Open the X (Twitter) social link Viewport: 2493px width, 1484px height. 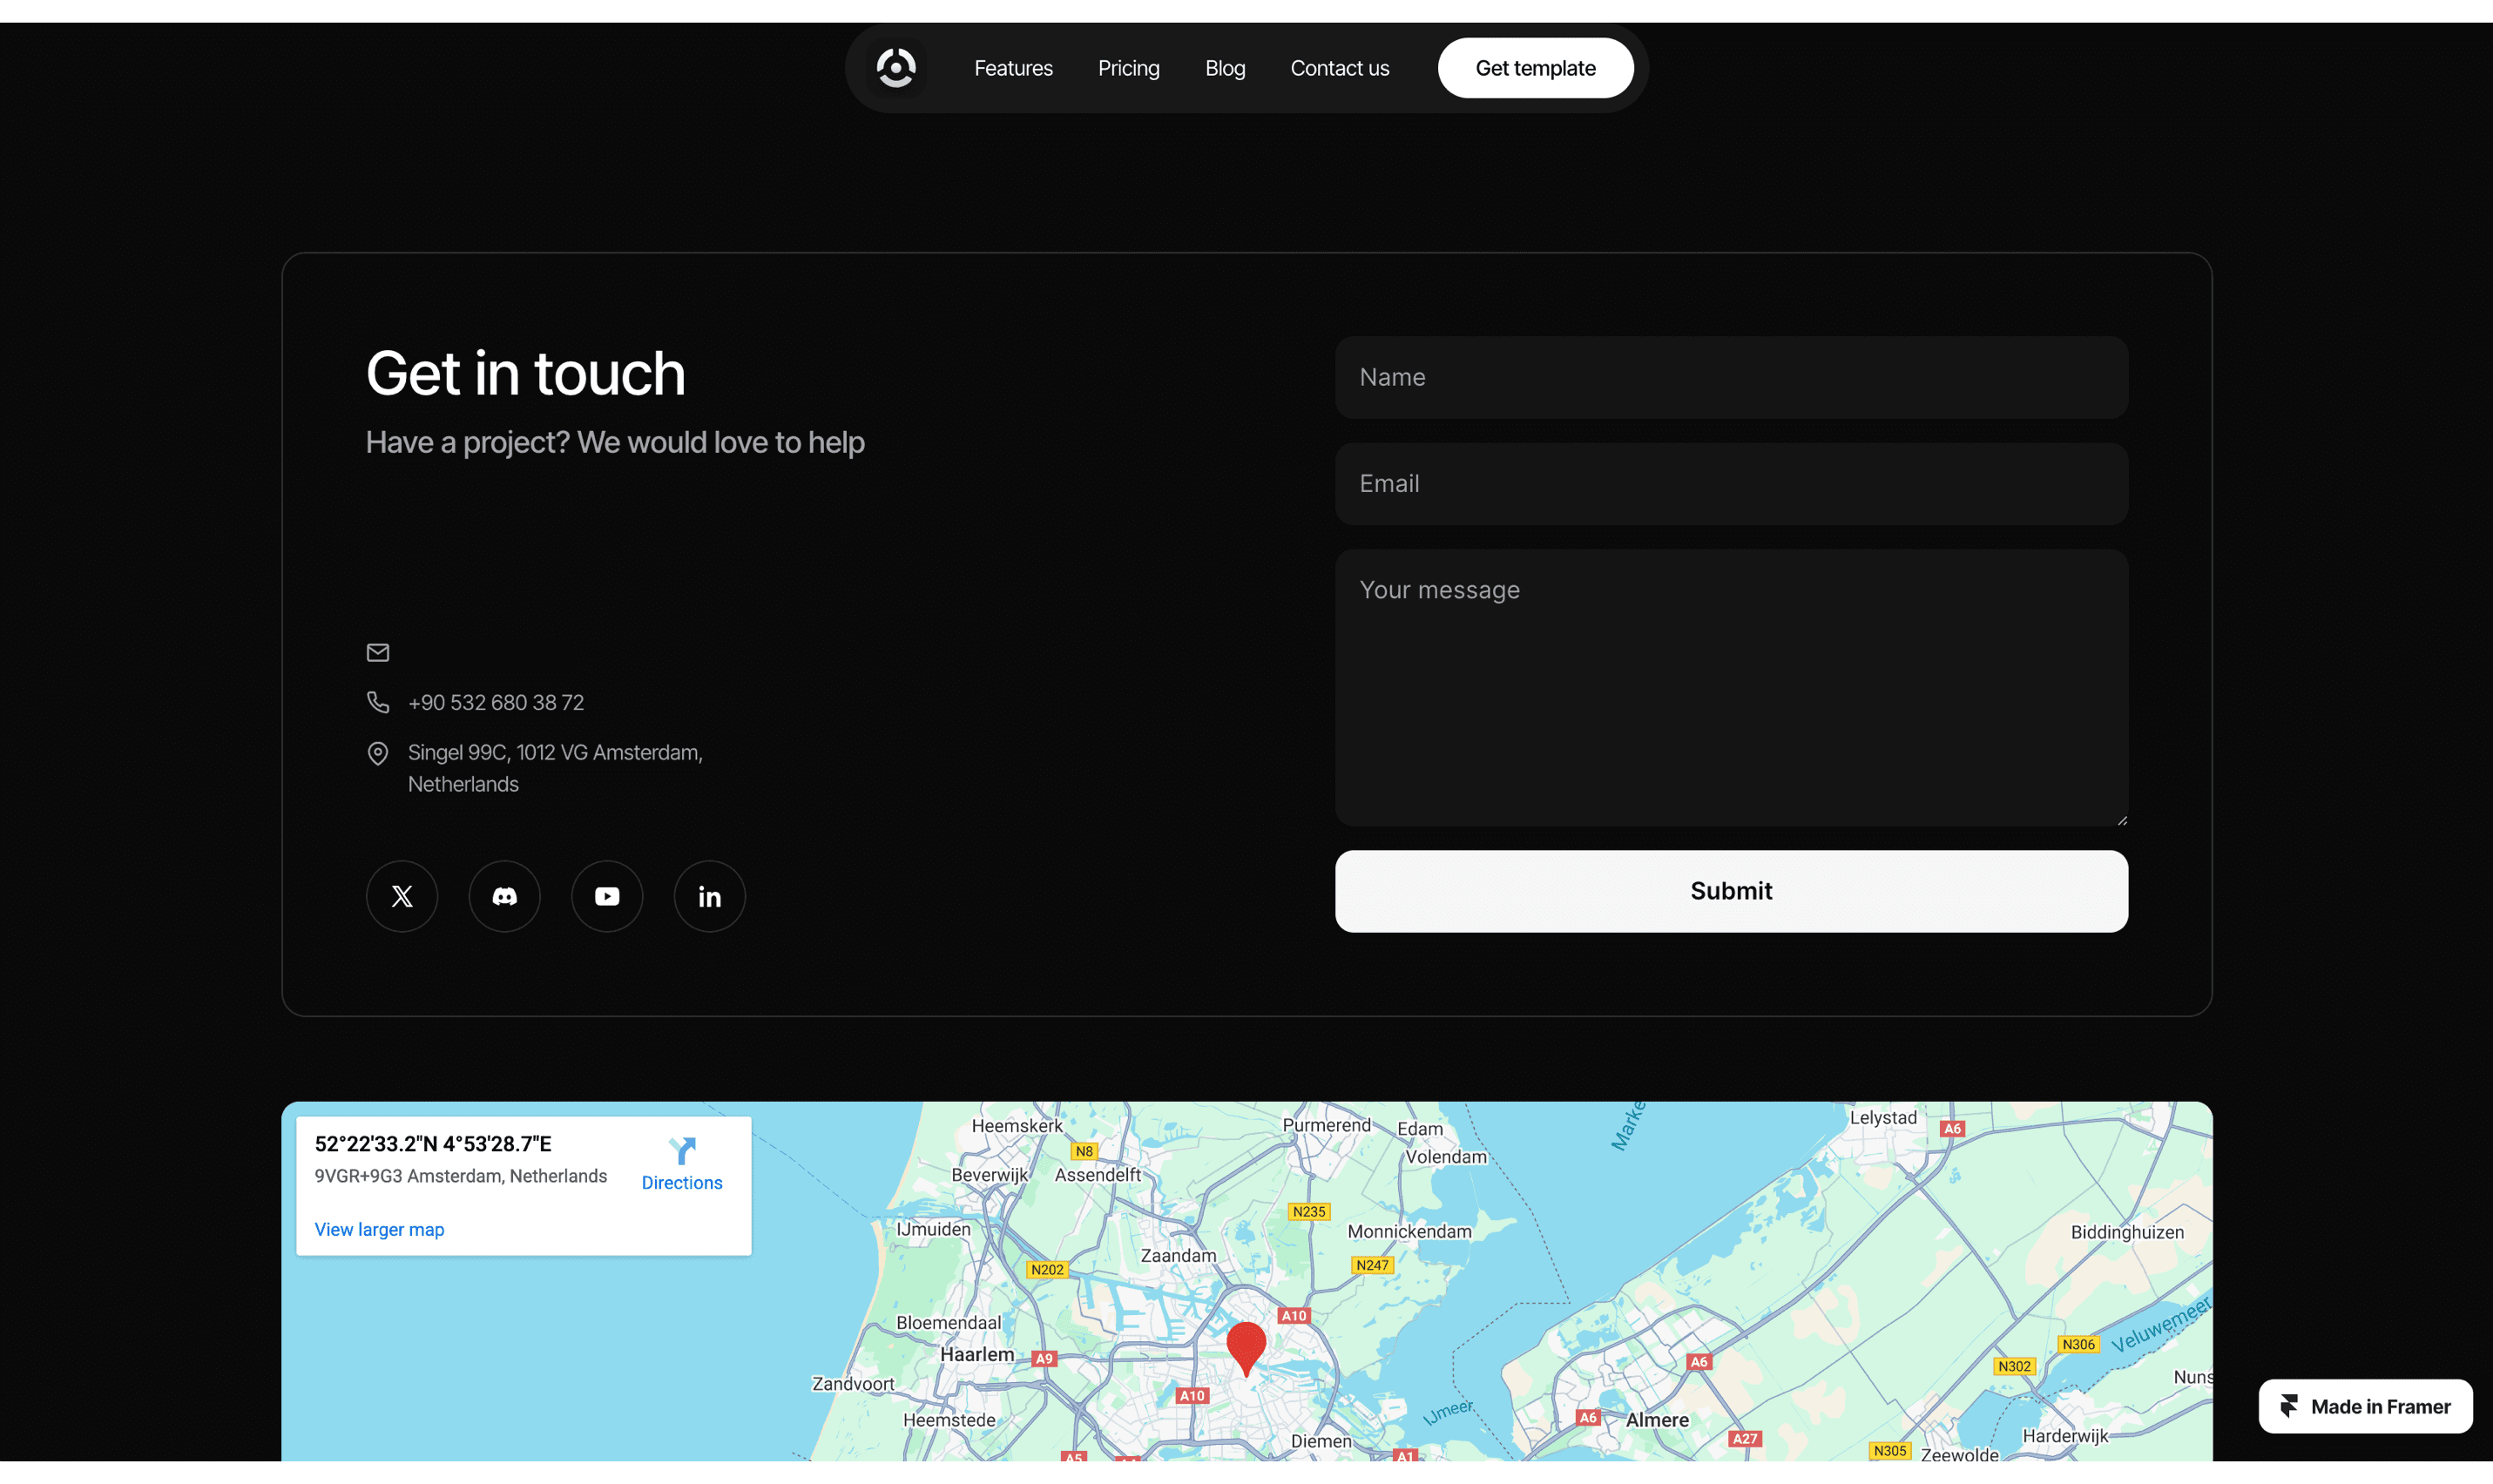(x=402, y=896)
